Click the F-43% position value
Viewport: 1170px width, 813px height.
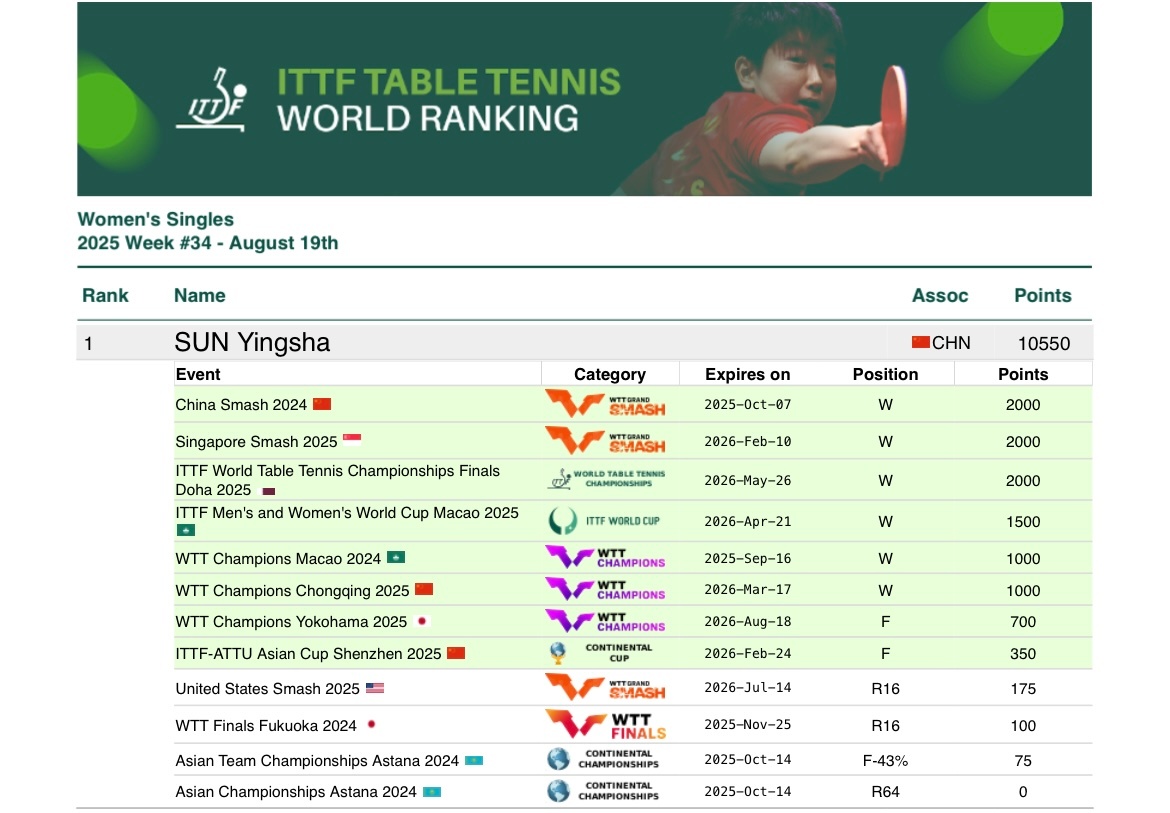point(885,761)
